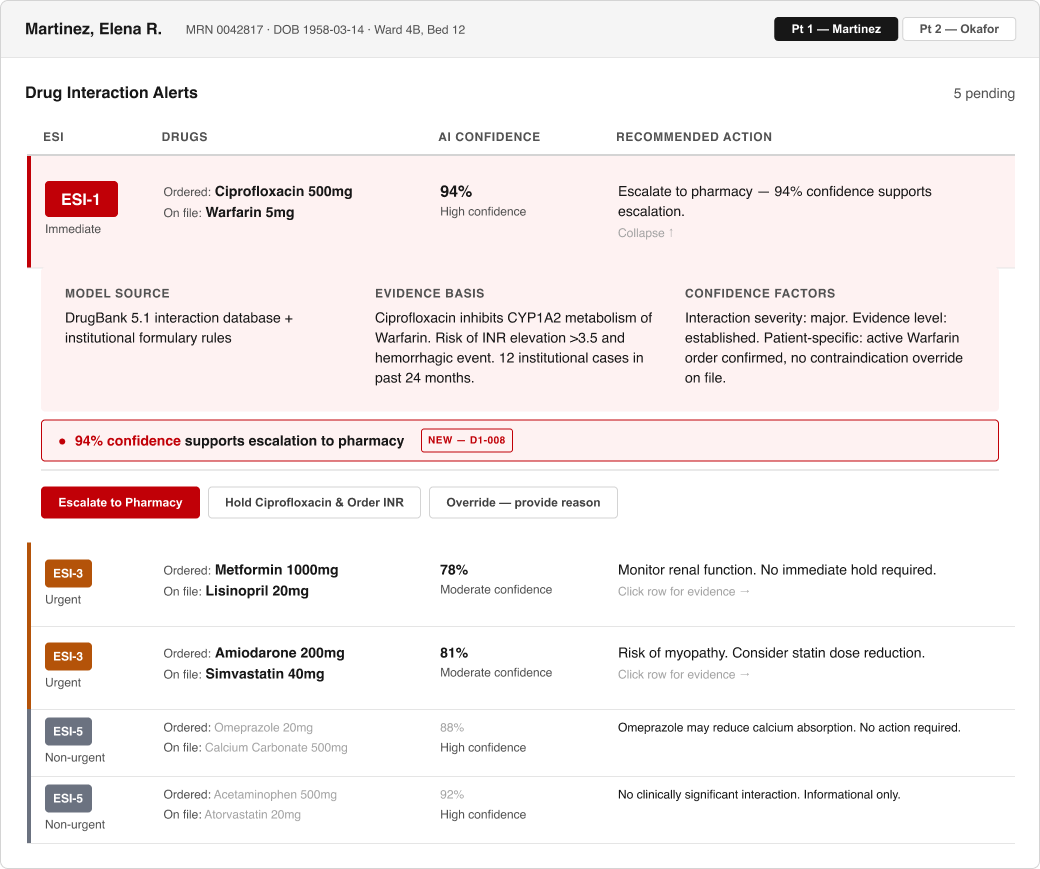Click No clinically significant interaction text
Image resolution: width=1040 pixels, height=869 pixels.
pos(759,795)
